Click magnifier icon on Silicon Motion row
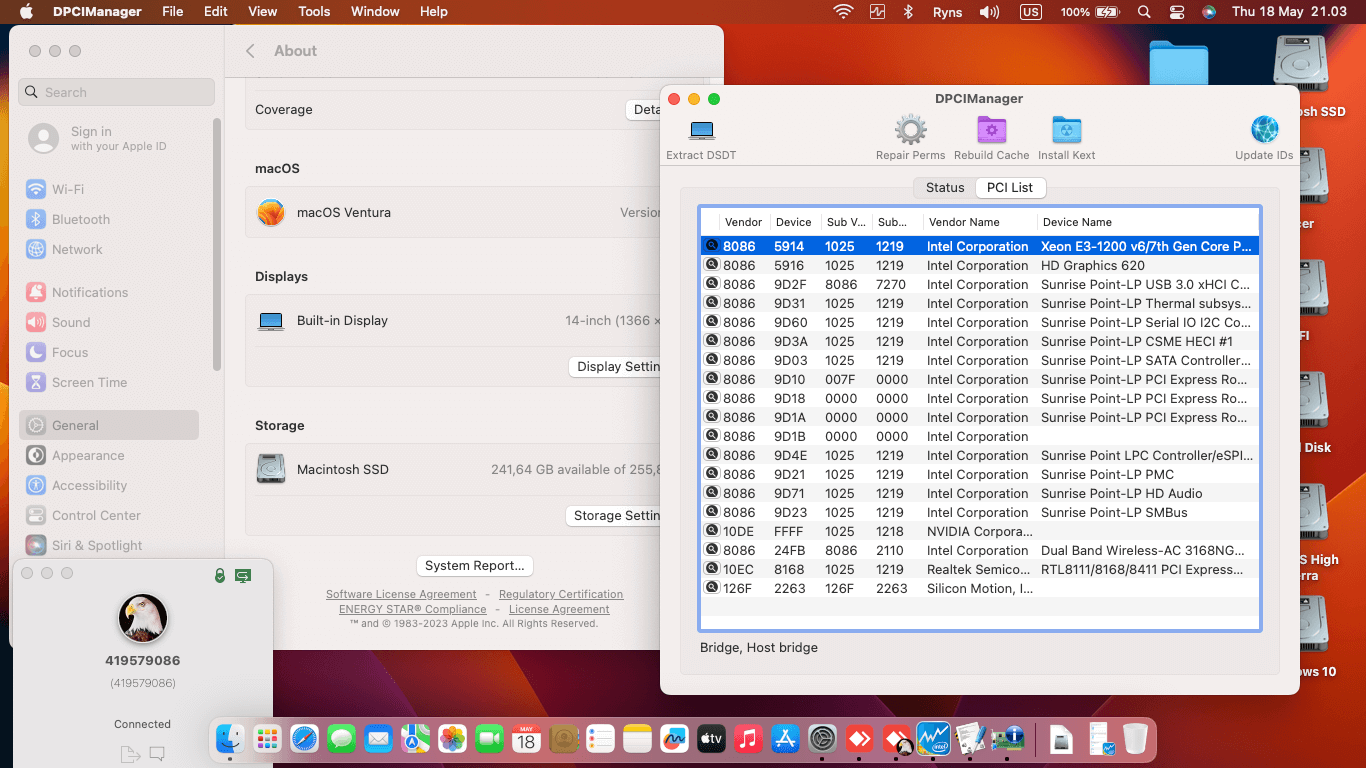The image size is (1366, 768). pyautogui.click(x=712, y=588)
